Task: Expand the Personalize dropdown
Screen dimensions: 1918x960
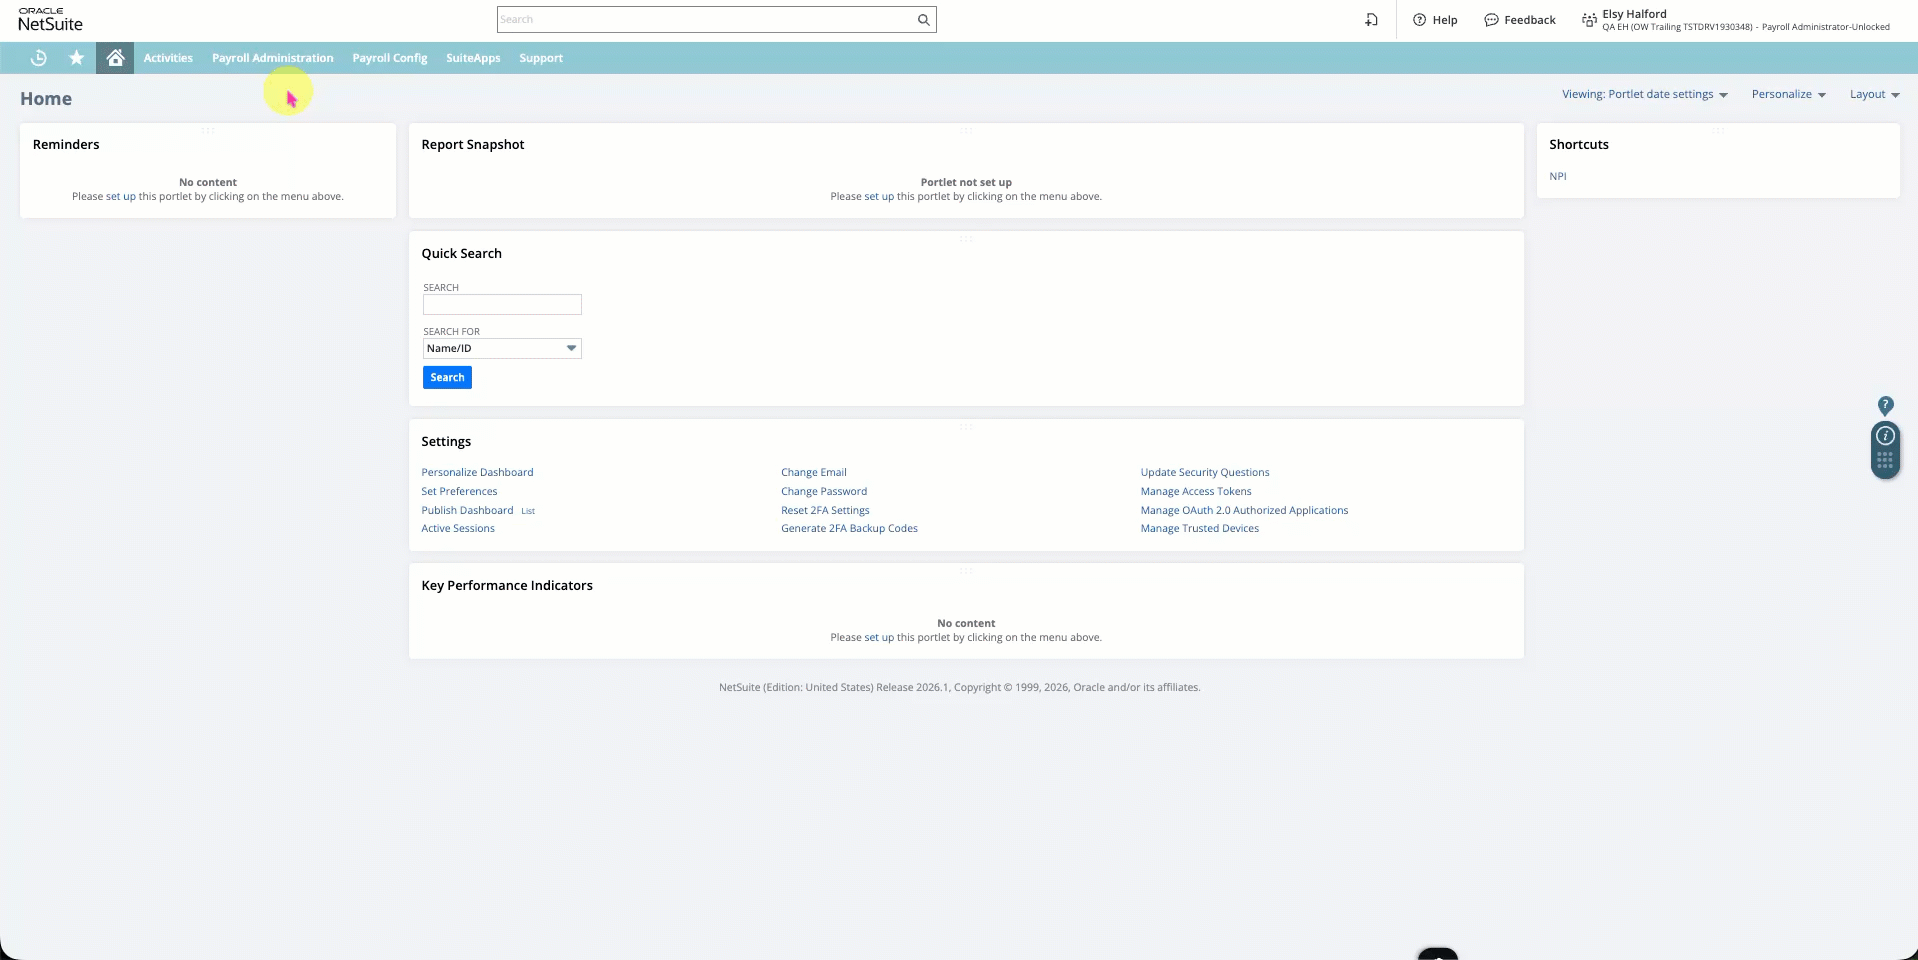Action: [1789, 94]
